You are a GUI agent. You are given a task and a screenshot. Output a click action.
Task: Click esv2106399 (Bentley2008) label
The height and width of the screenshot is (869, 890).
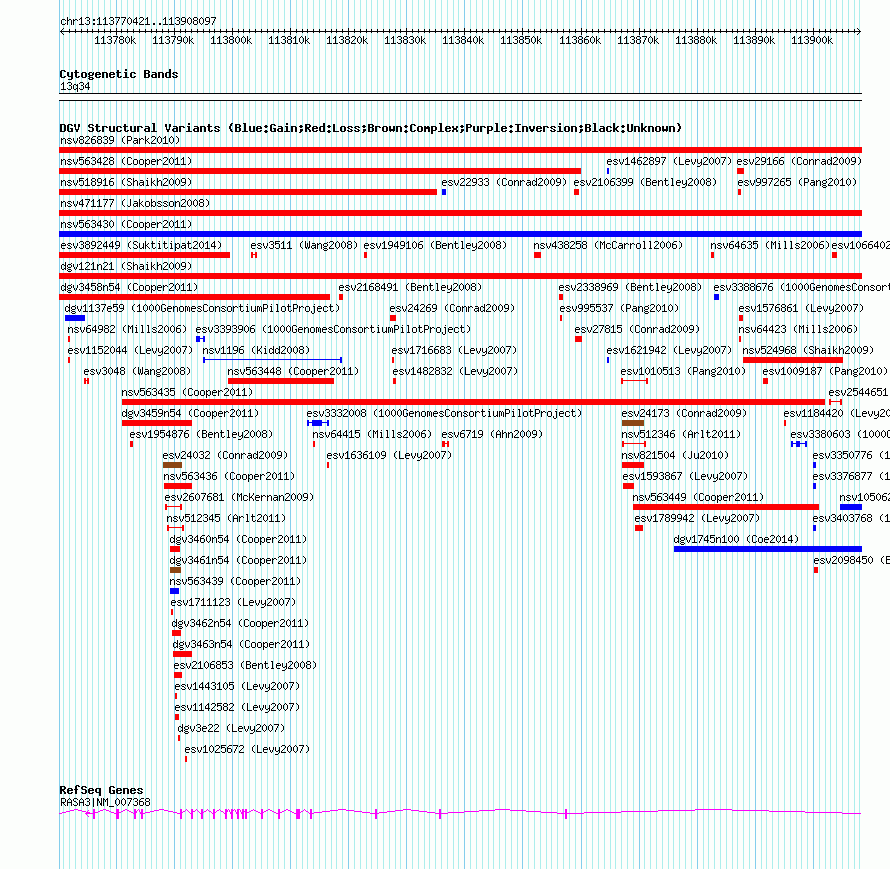[645, 182]
